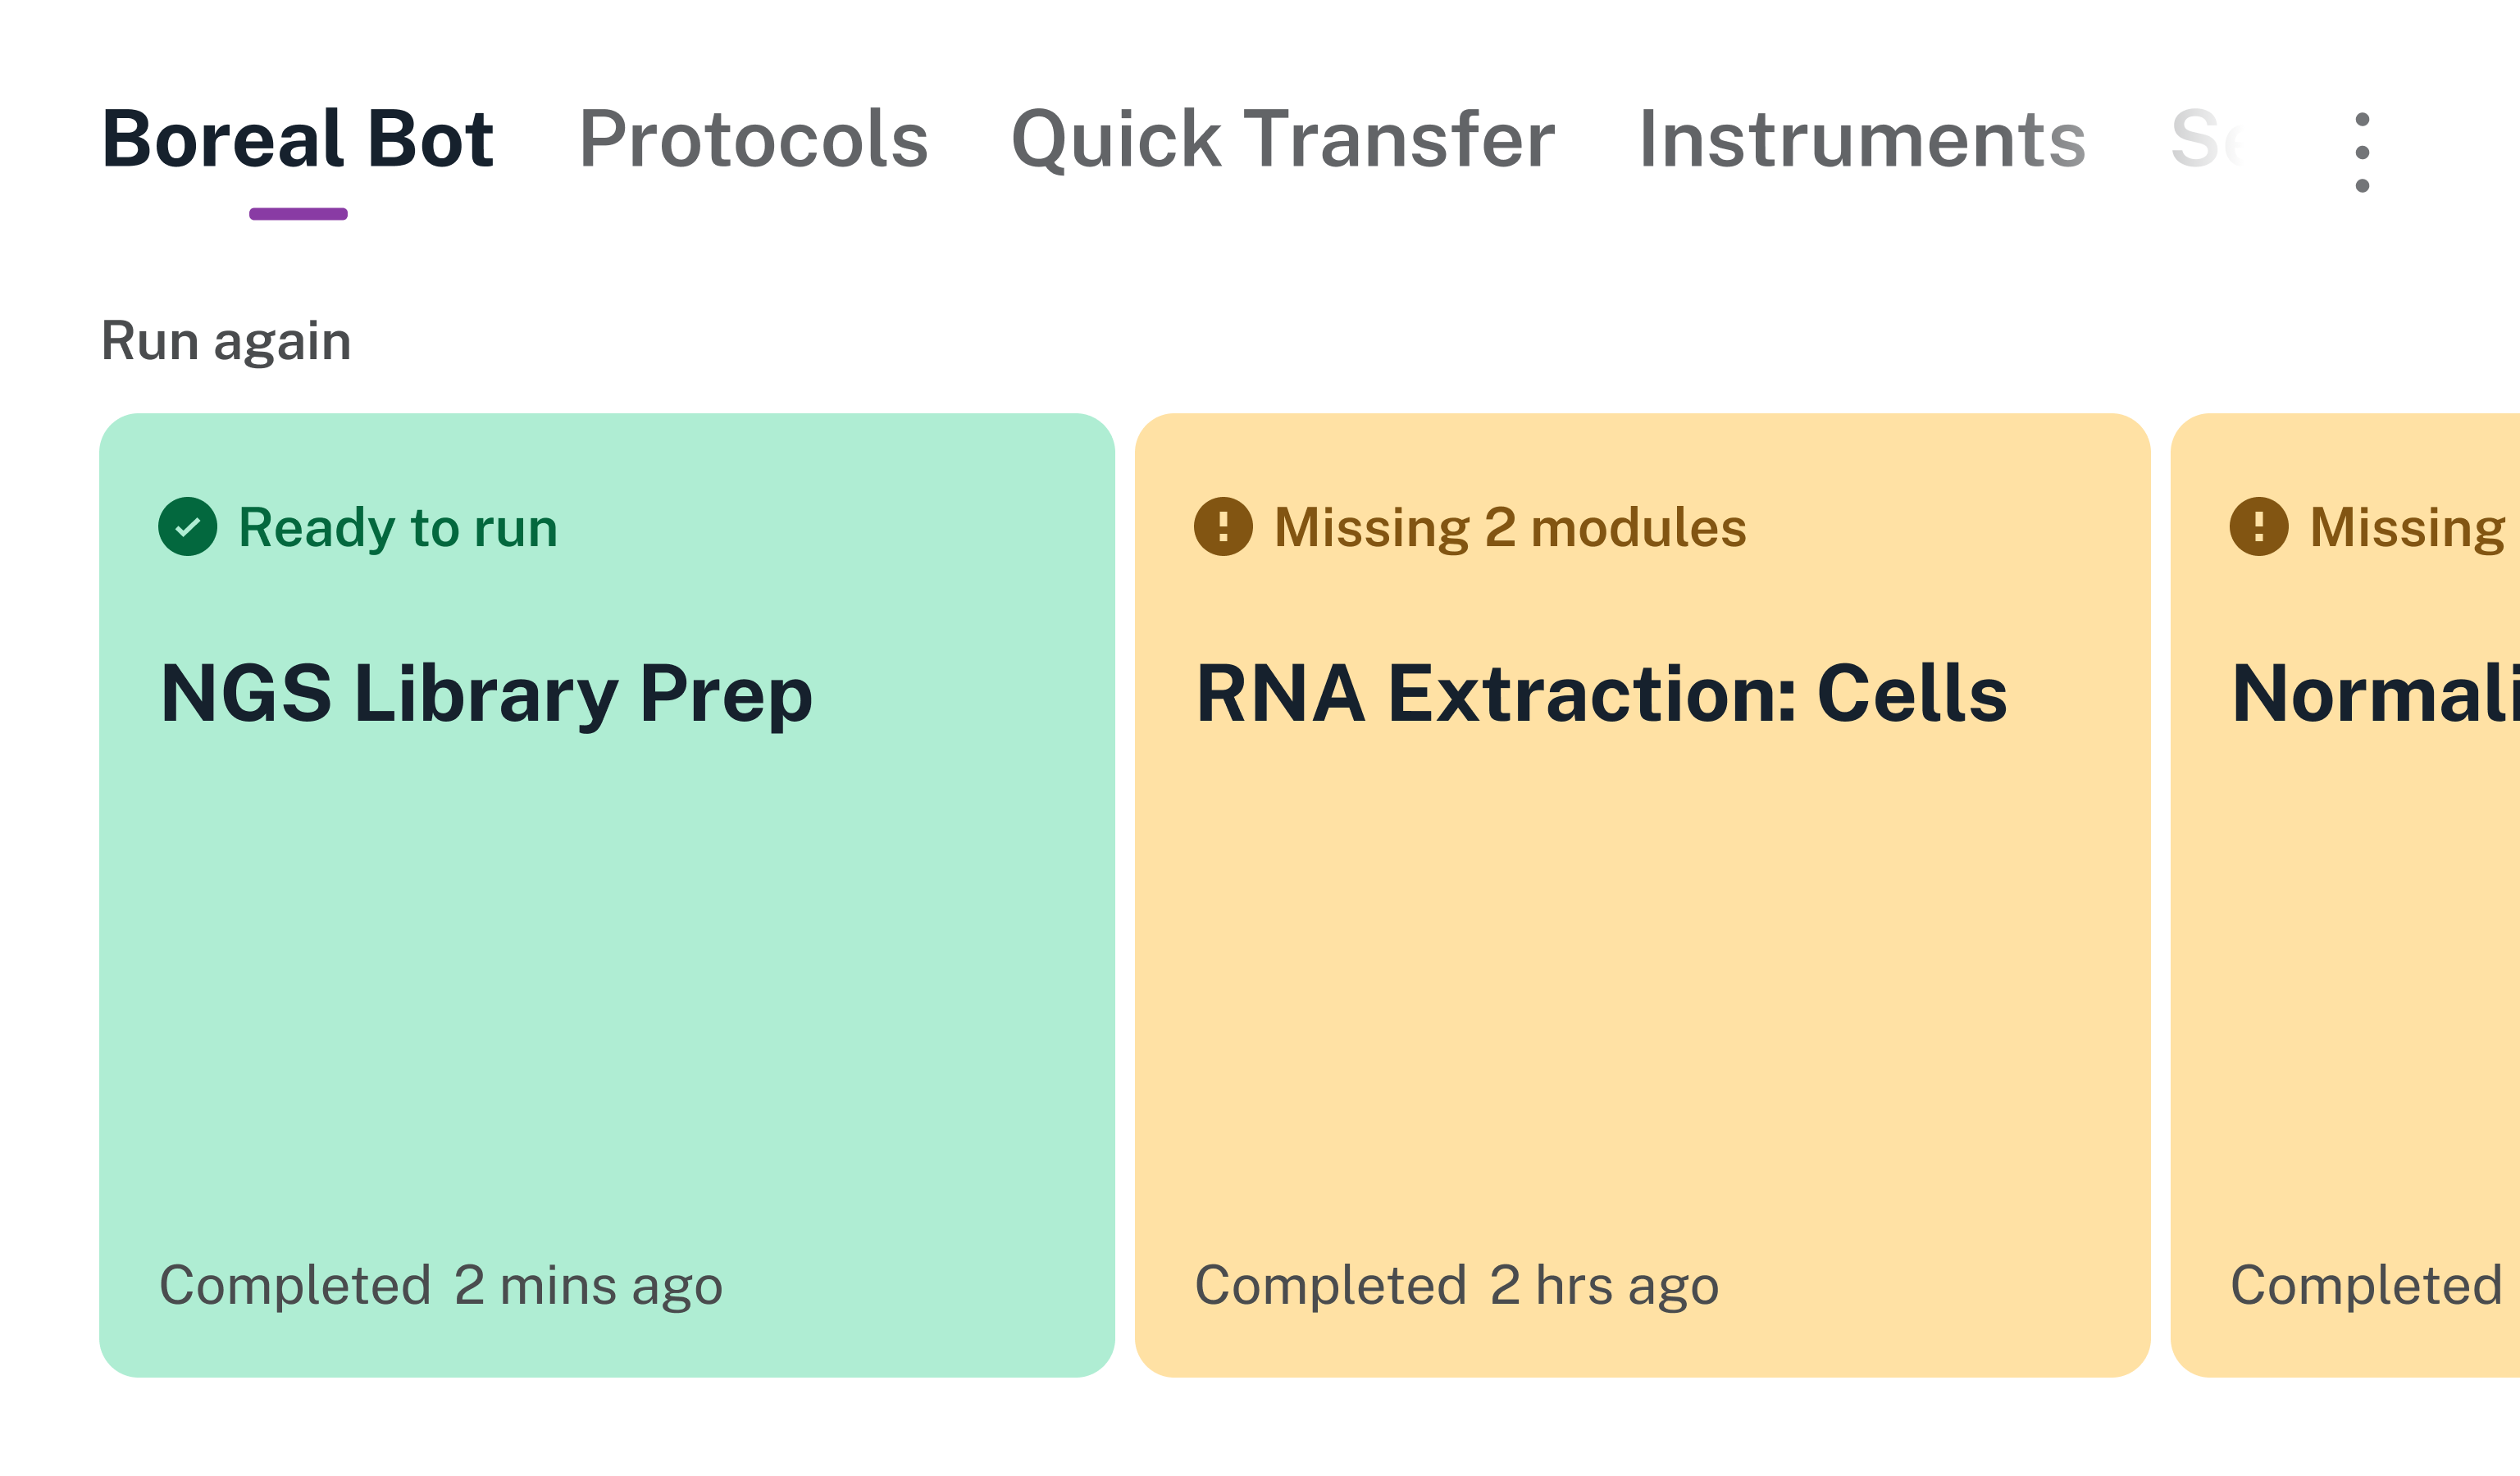Click Completed 2 hrs ago timestamp
Image resolution: width=2520 pixels, height=1476 pixels.
(x=1457, y=1285)
